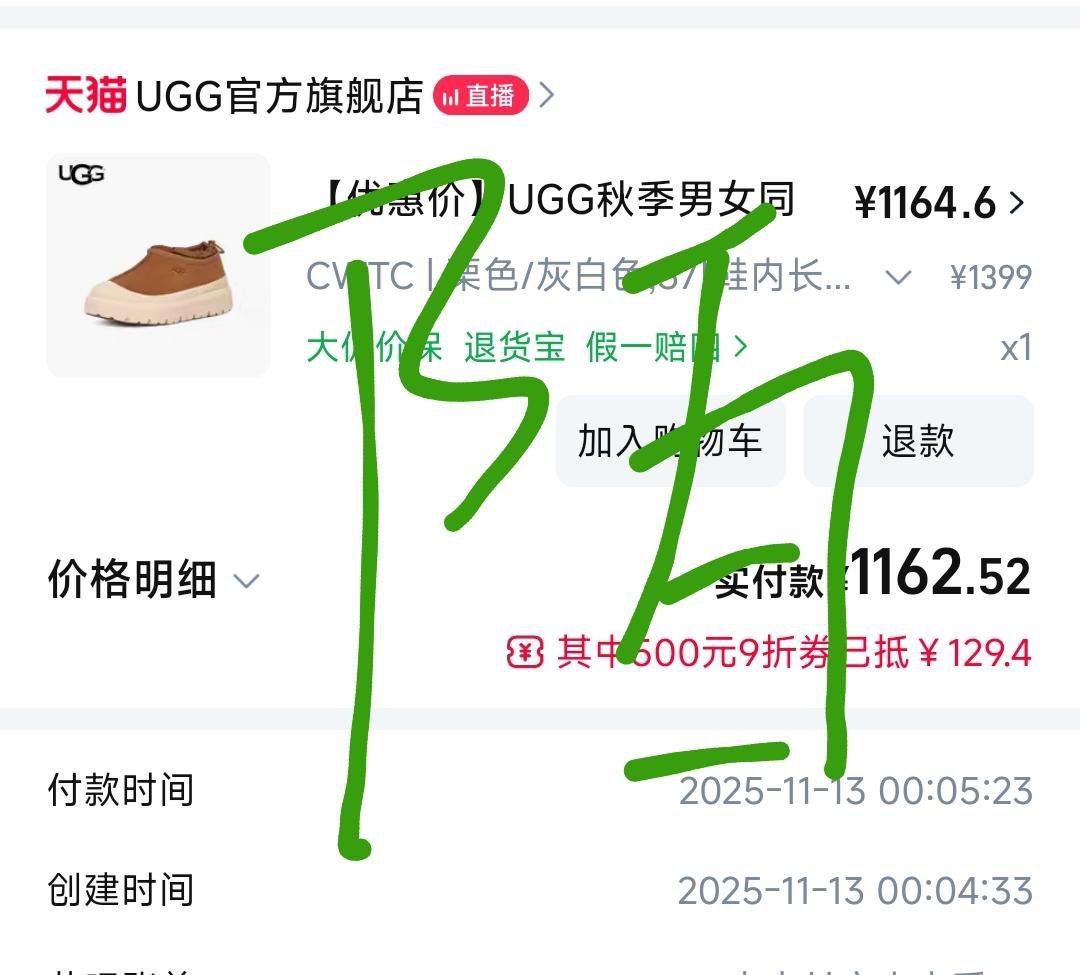
Task: Click the arrow beside ¥1164.6 price
Action: (x=1017, y=202)
